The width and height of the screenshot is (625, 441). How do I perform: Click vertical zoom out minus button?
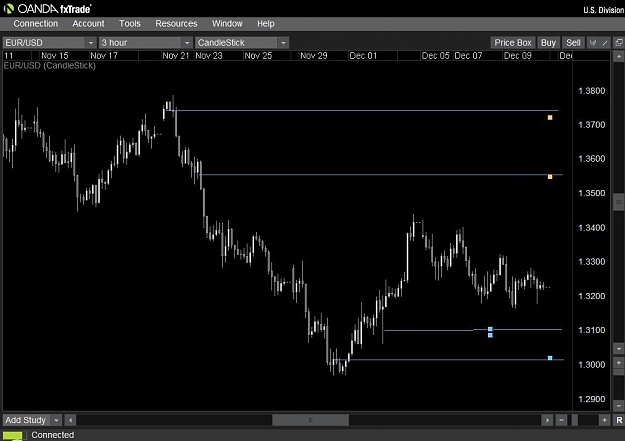click(619, 406)
